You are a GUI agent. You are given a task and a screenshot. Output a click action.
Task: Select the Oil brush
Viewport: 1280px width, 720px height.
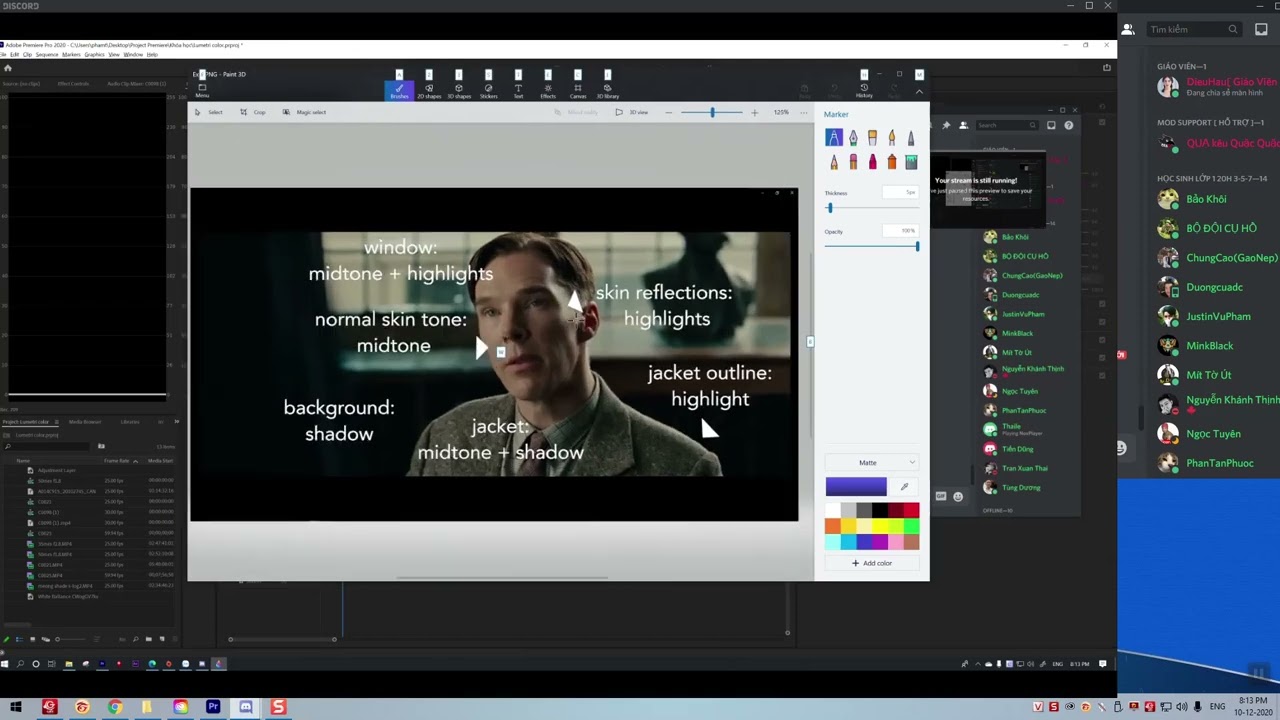872,138
